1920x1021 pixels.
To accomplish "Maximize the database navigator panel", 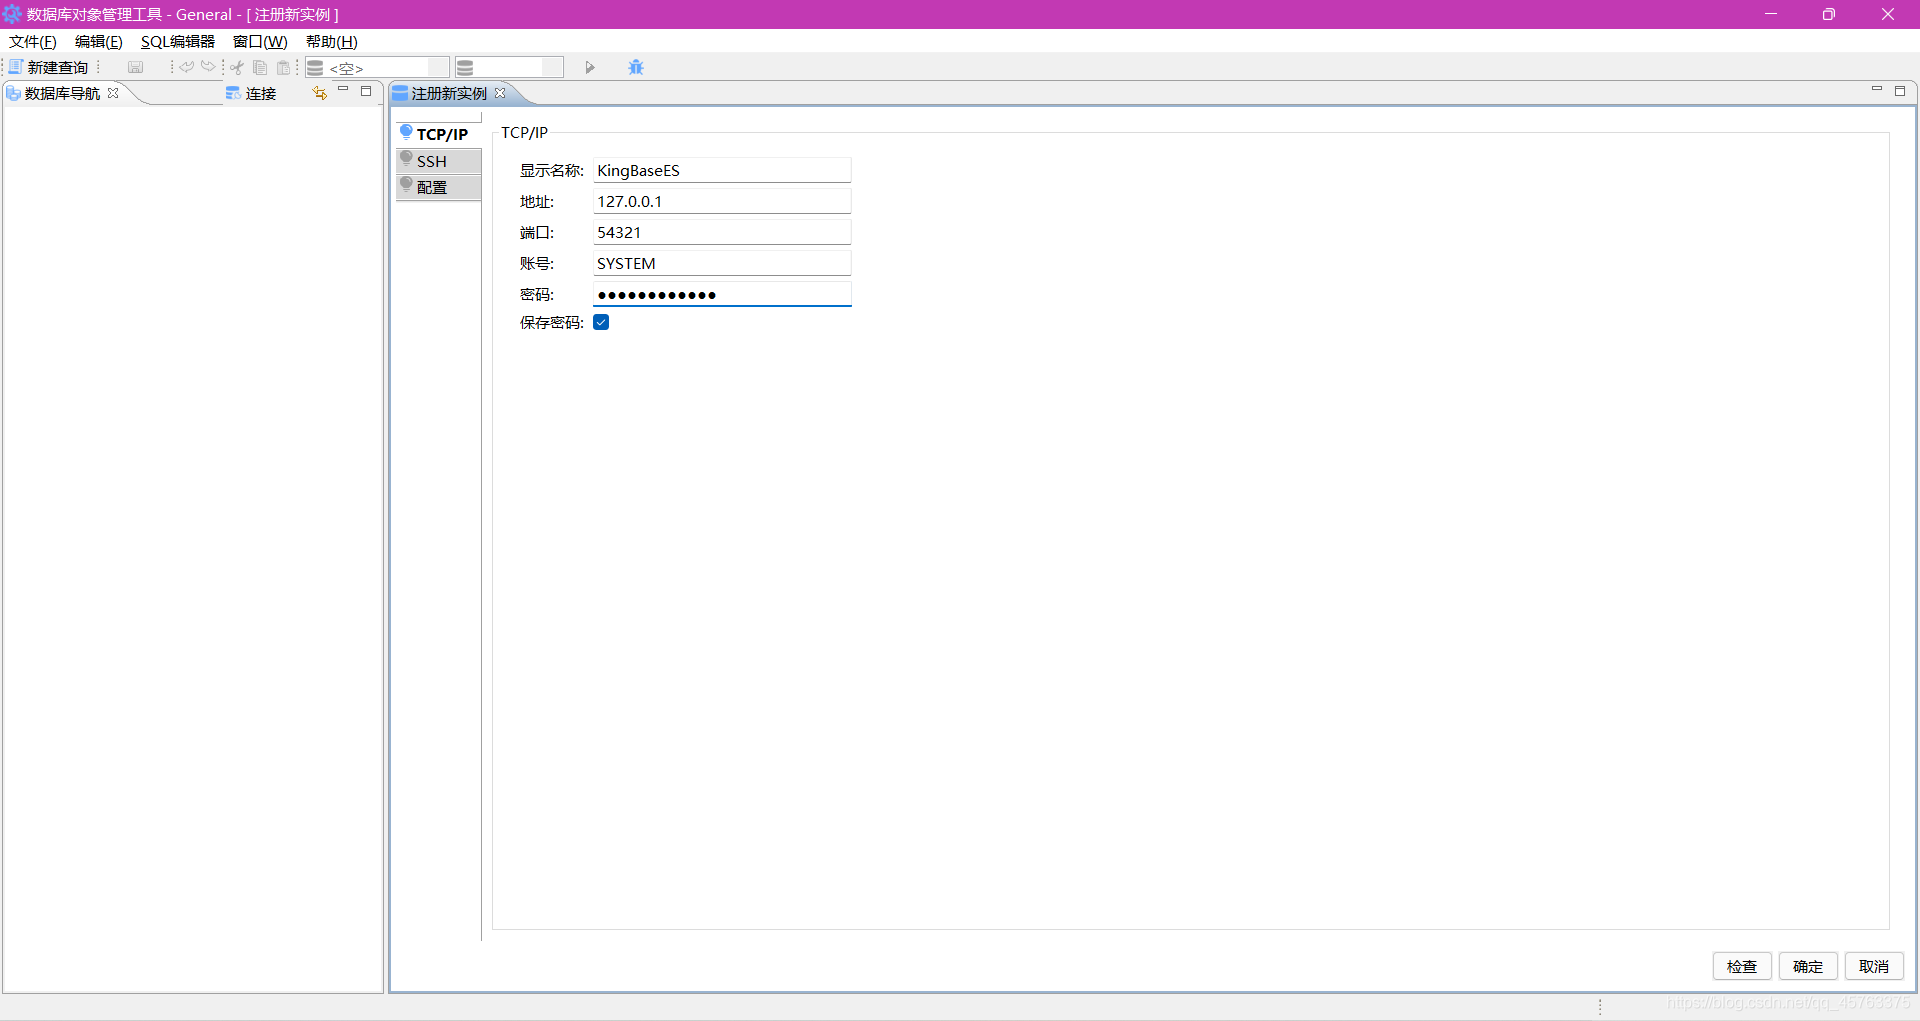I will (x=366, y=91).
